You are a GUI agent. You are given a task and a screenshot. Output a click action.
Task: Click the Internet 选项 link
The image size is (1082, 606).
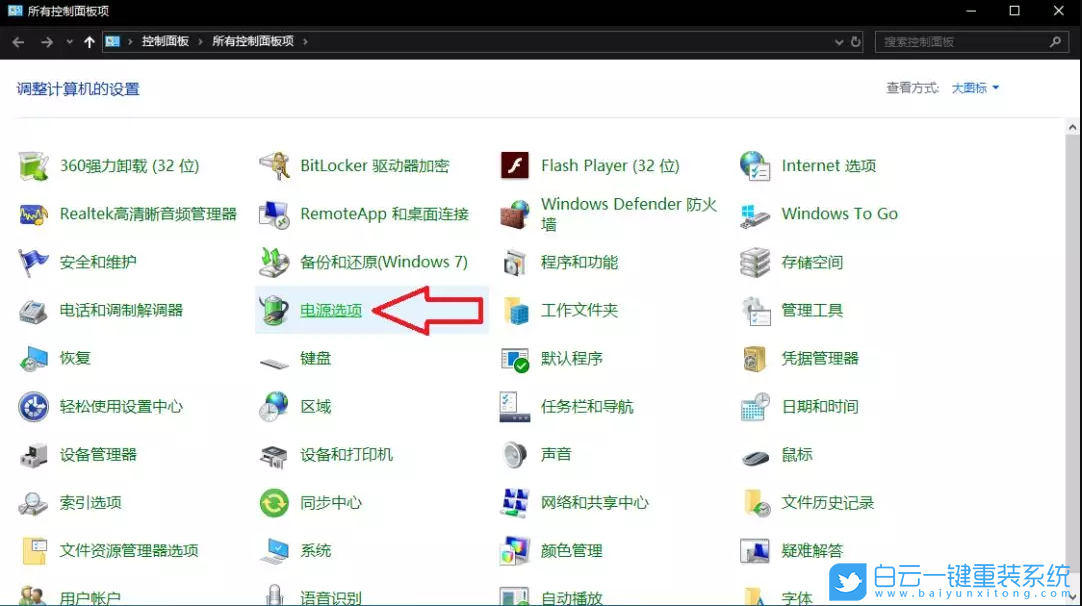828,166
